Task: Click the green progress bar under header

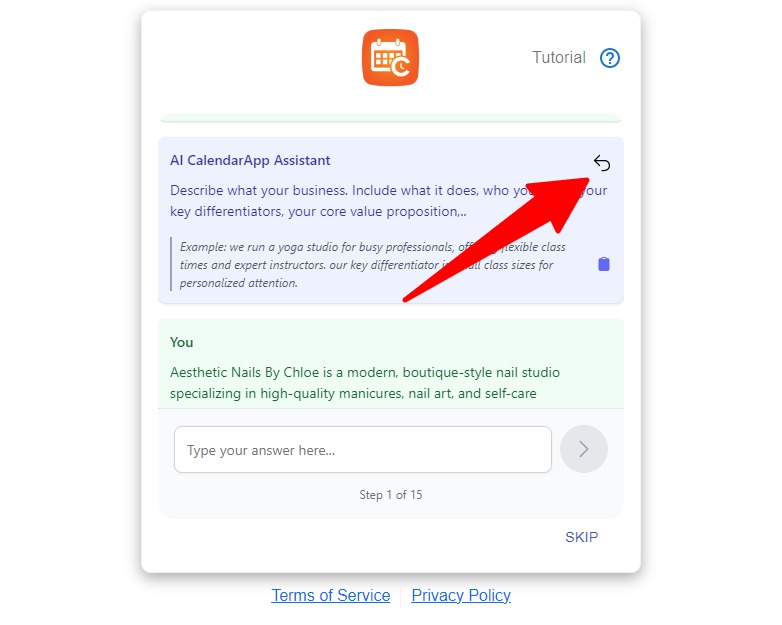Action: (x=391, y=118)
